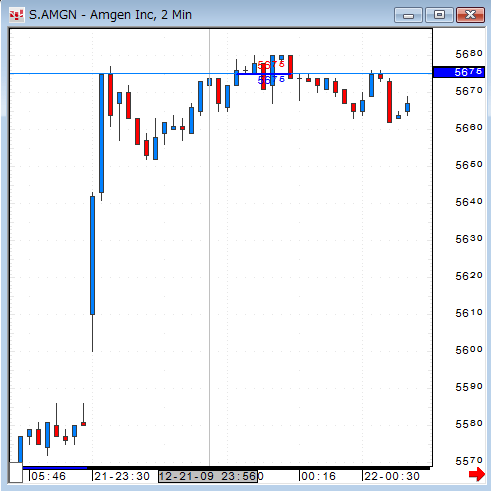Click the 5630 price axis label
The image size is (491, 491).
469,239
